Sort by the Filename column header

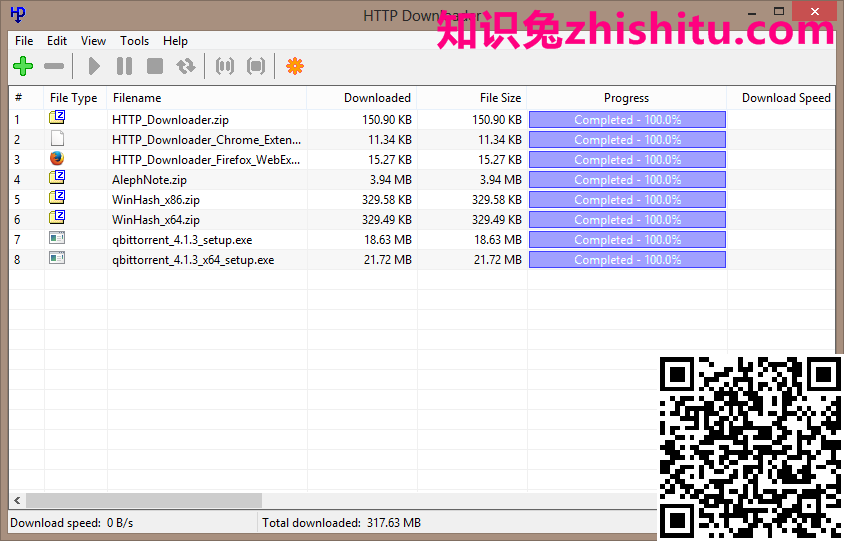click(x=207, y=98)
